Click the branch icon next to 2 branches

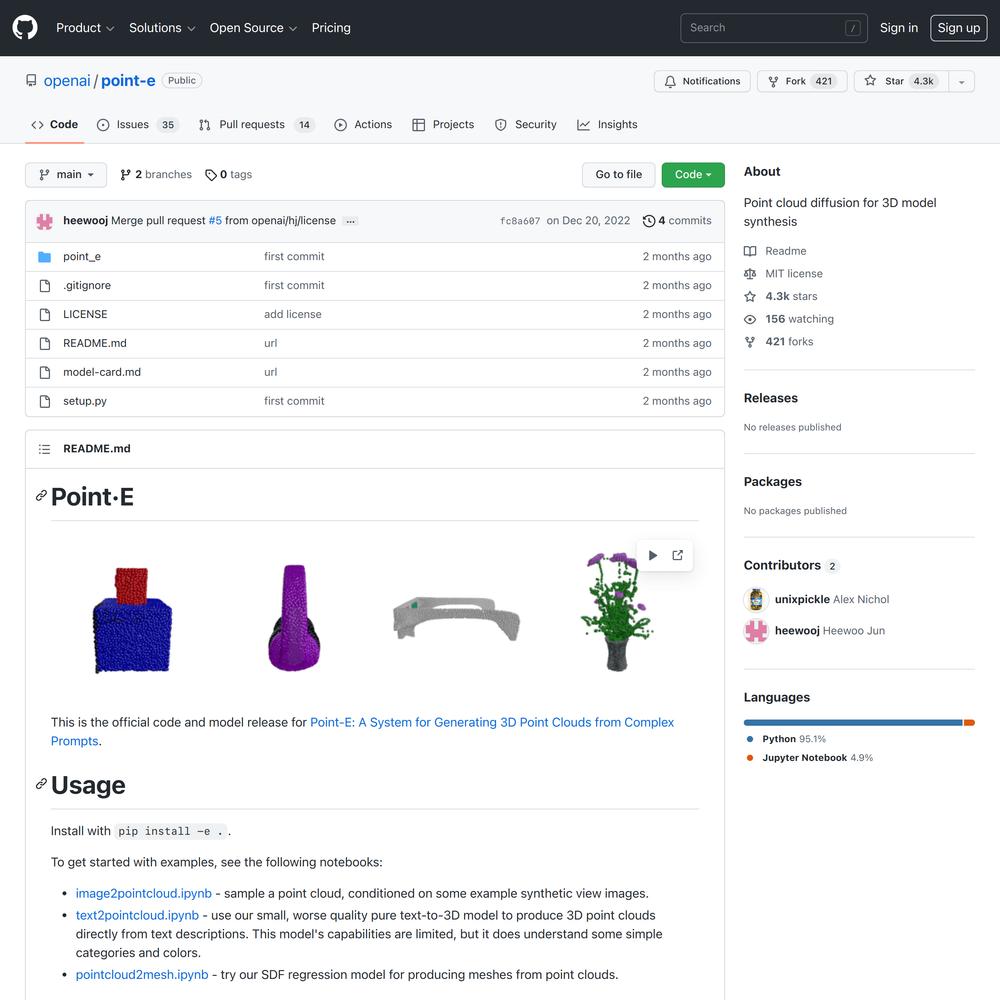point(126,175)
